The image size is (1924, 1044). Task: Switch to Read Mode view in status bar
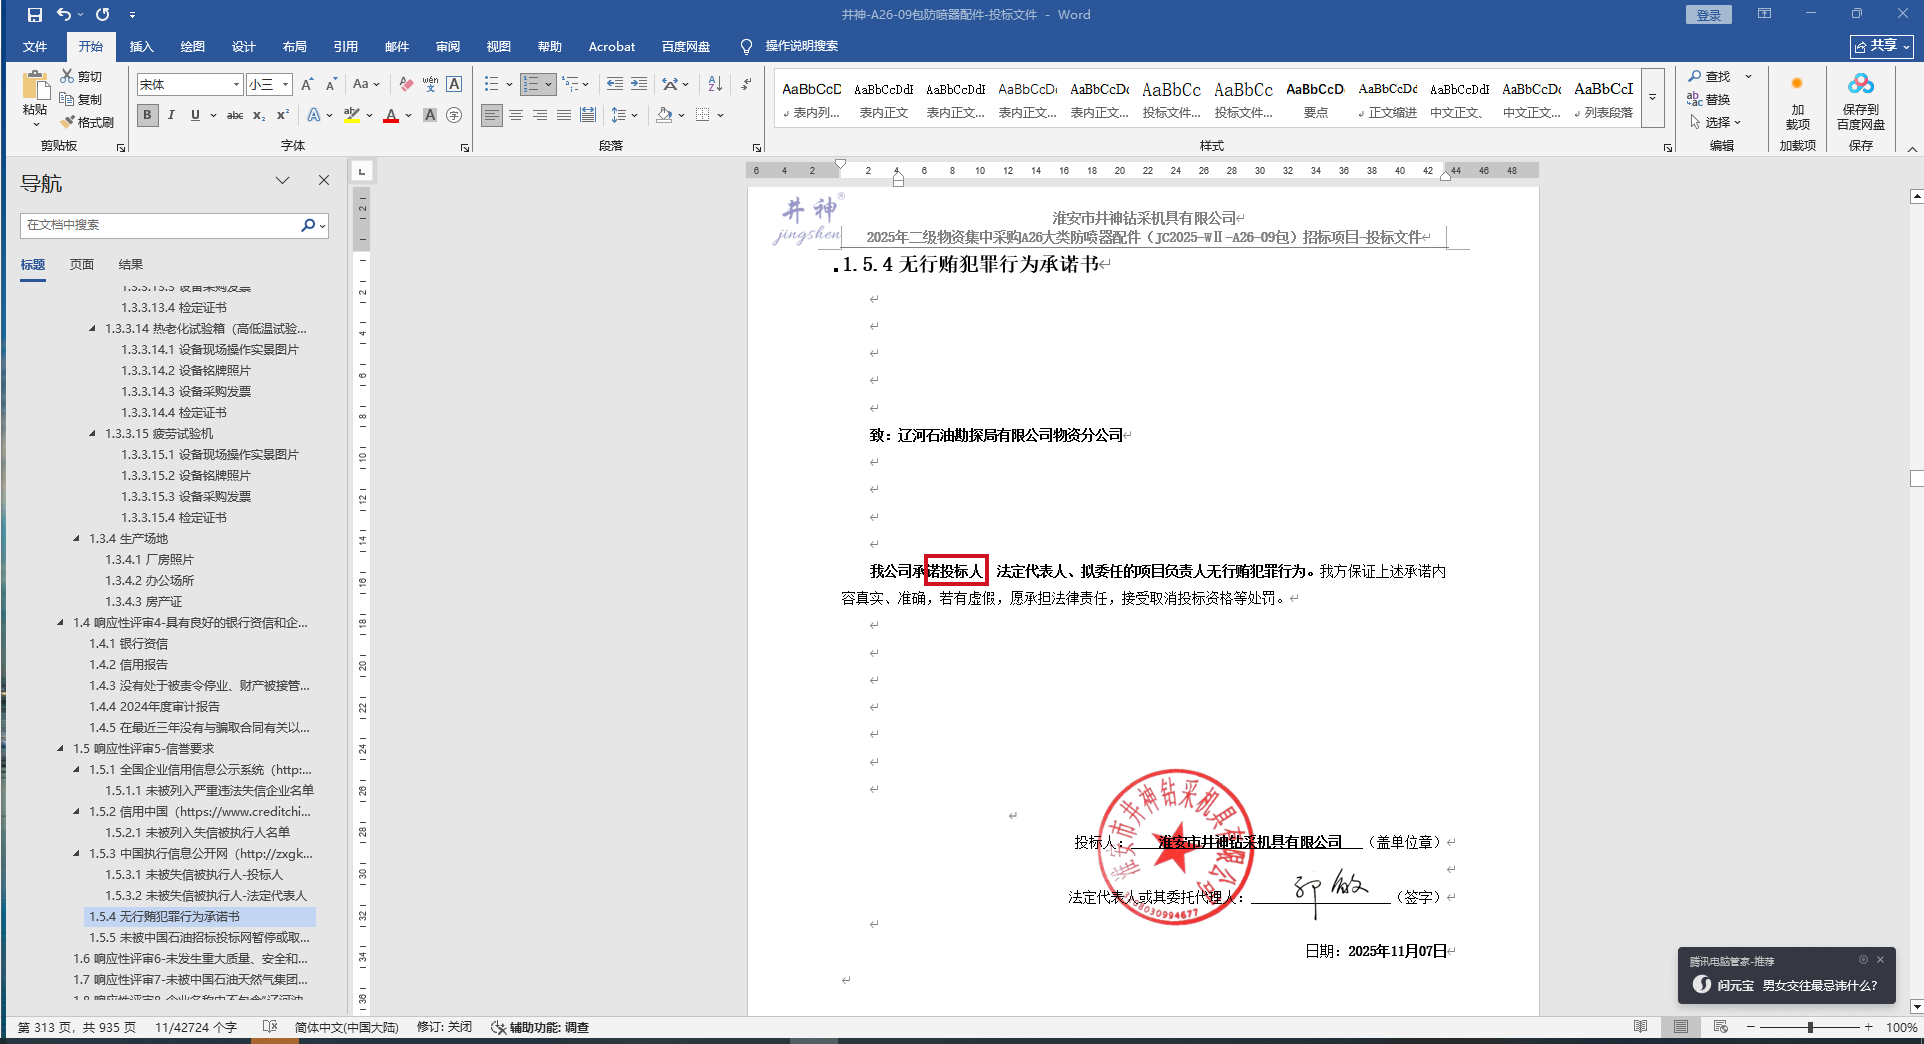coord(1640,1027)
